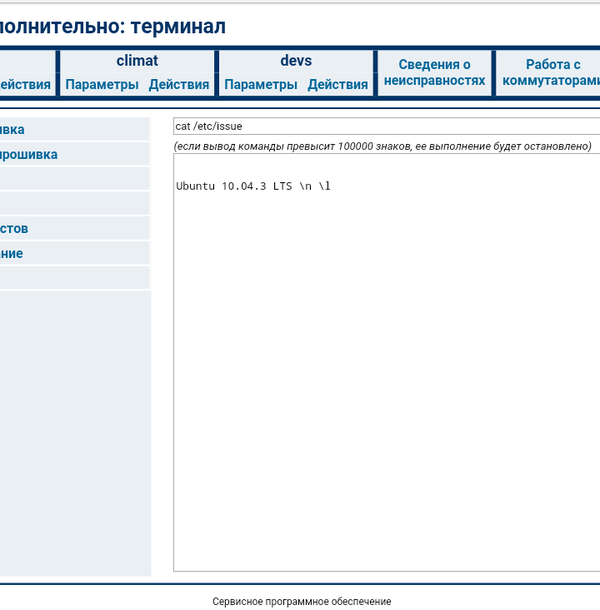This screenshot has width=600, height=610.
Task: Open Сведения о неисправностях tab
Action: click(x=435, y=73)
